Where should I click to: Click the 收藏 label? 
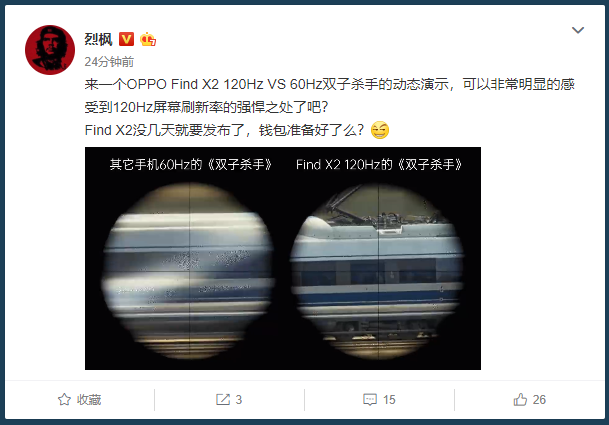[x=89, y=400]
